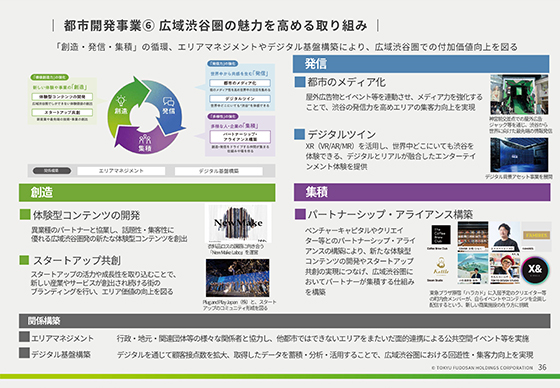The image size is (560, 388).
Task: Click the slide title 都市開発事業⑥ 広域渋谷圏の魅力を高める取り組み
Action: click(215, 26)
